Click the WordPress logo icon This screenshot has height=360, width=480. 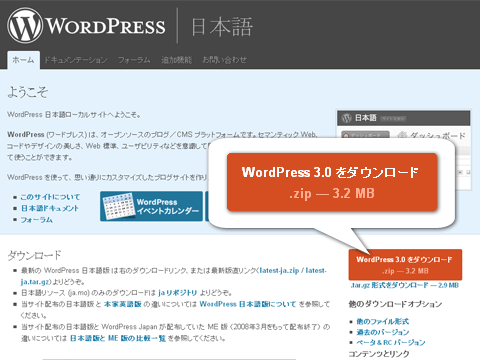25,26
